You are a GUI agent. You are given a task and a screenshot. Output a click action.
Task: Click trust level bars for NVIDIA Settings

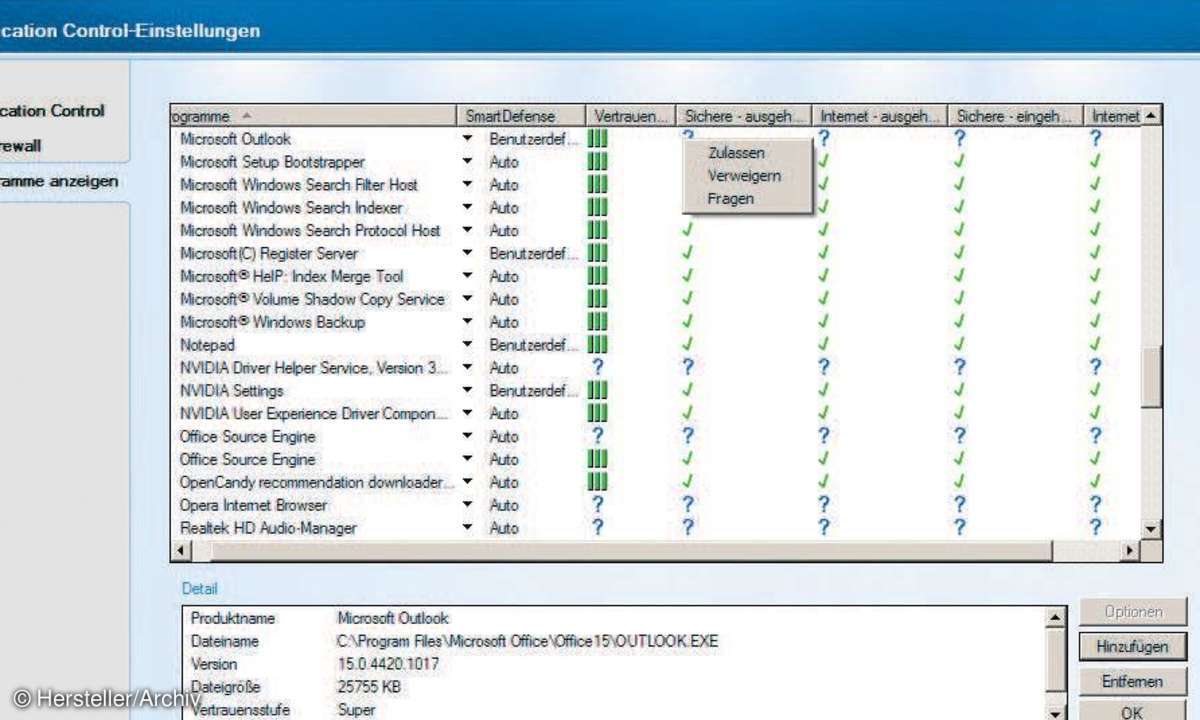(x=597, y=391)
